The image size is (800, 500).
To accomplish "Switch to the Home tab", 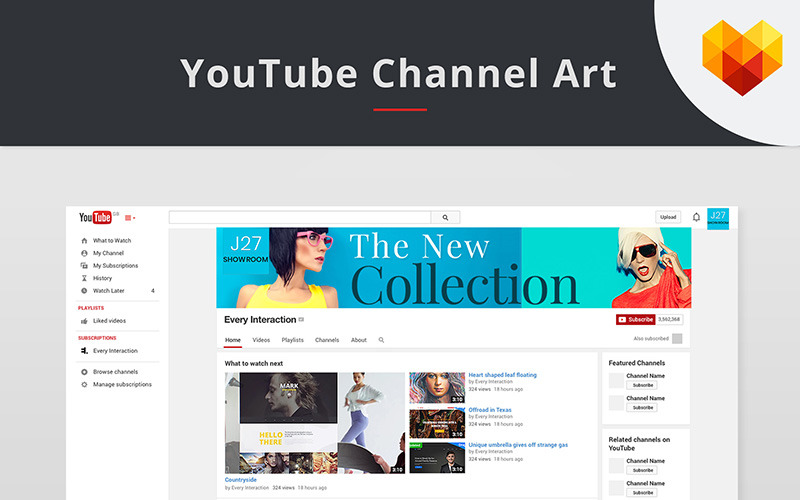I will (x=233, y=340).
